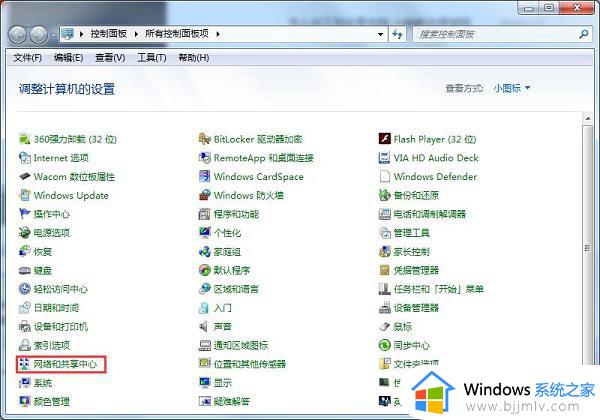This screenshot has height=420, width=600.
Task: Open the 帮助(H) menu
Action: pos(194,58)
